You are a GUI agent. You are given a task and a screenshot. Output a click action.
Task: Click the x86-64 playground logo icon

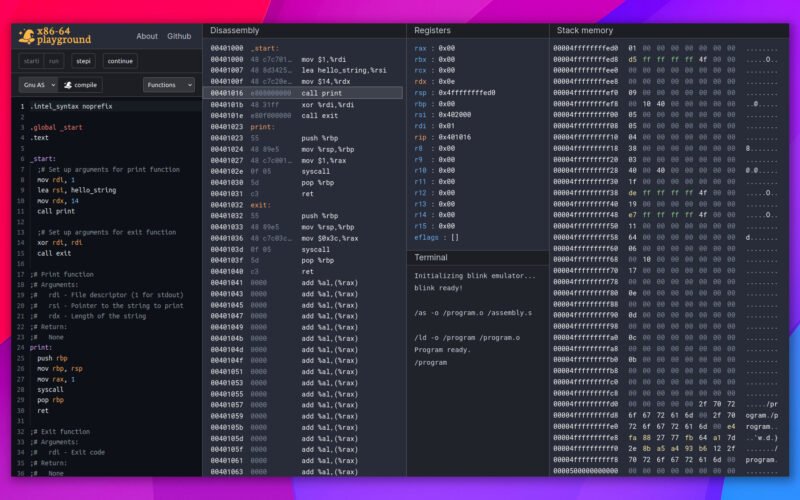[24, 36]
